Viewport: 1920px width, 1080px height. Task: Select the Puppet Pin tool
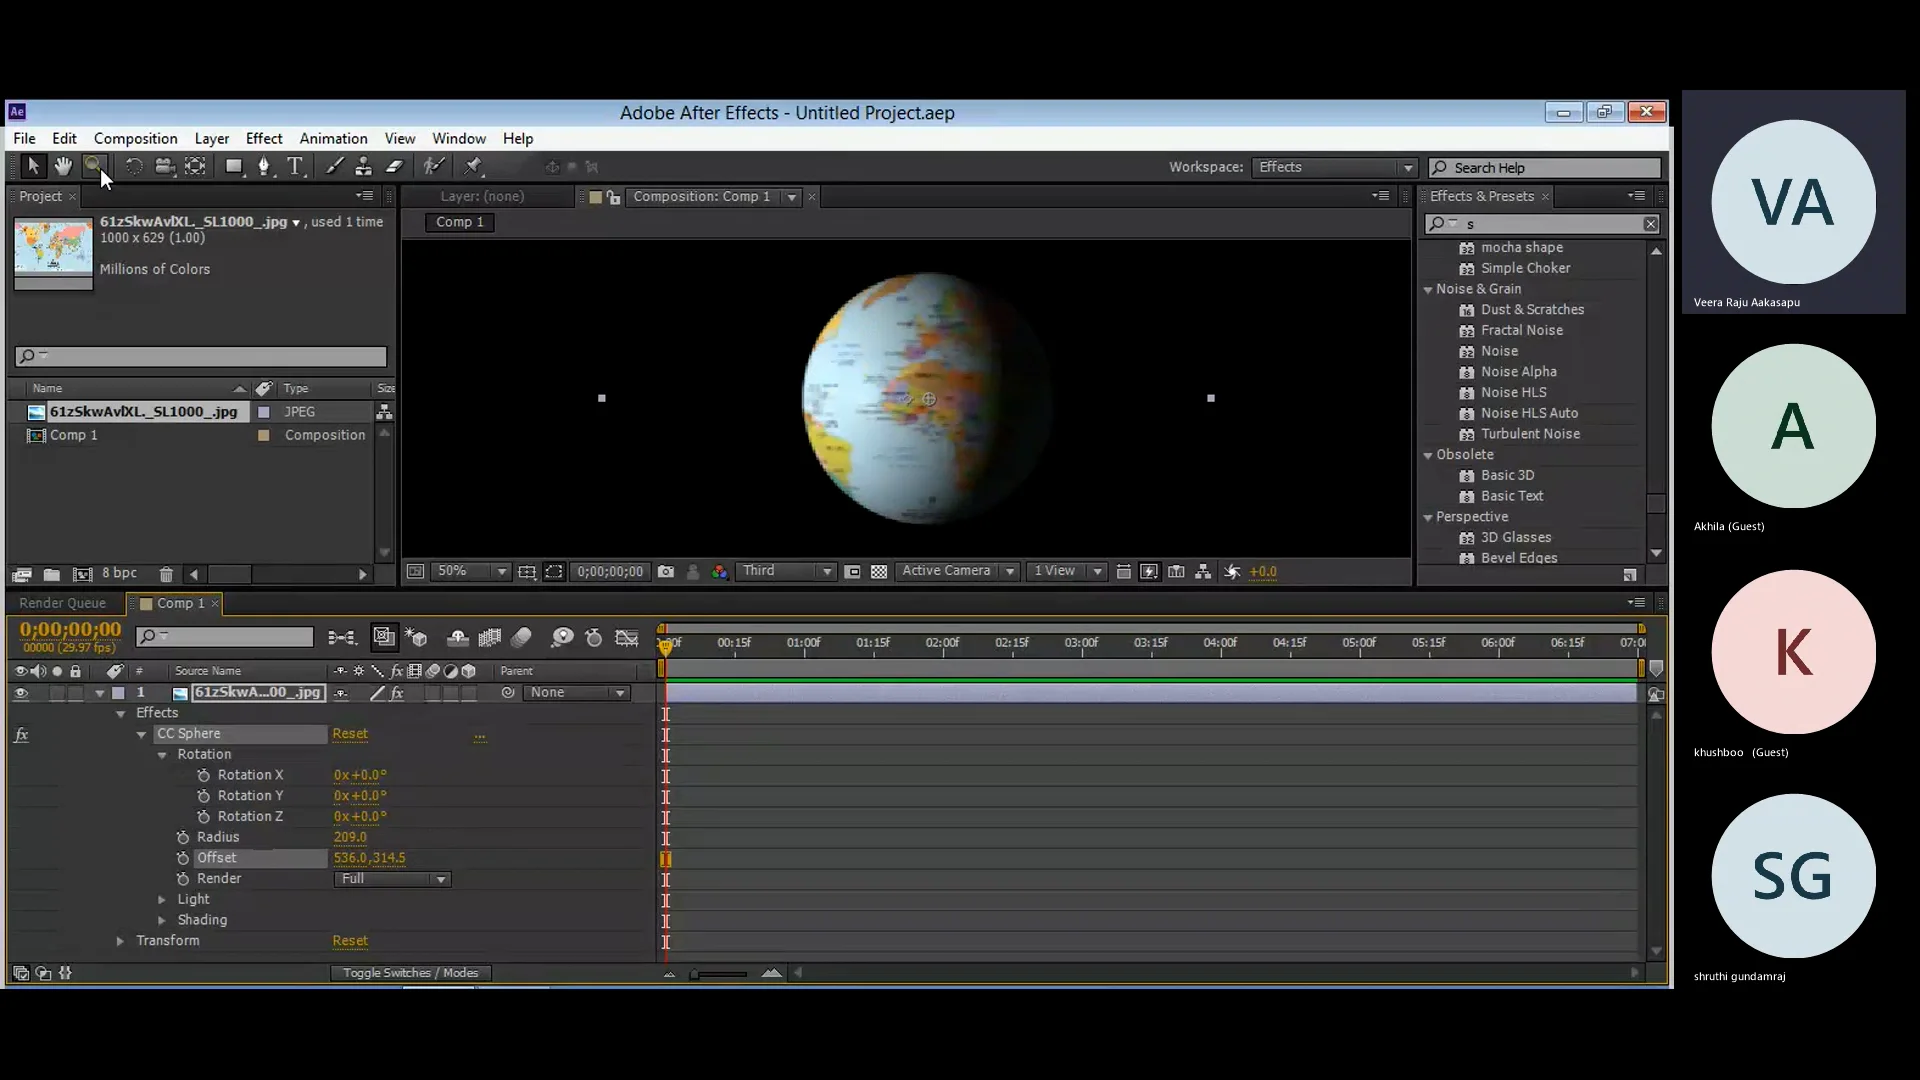pyautogui.click(x=473, y=166)
